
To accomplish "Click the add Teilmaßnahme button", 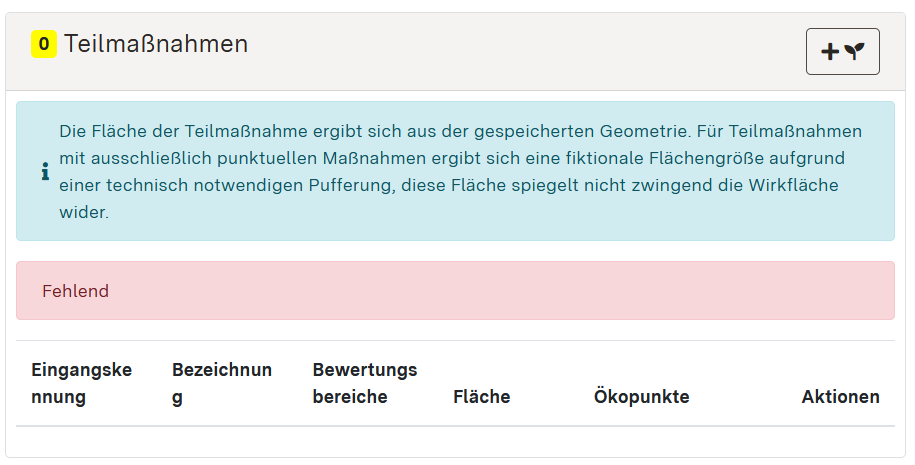I will point(842,52).
